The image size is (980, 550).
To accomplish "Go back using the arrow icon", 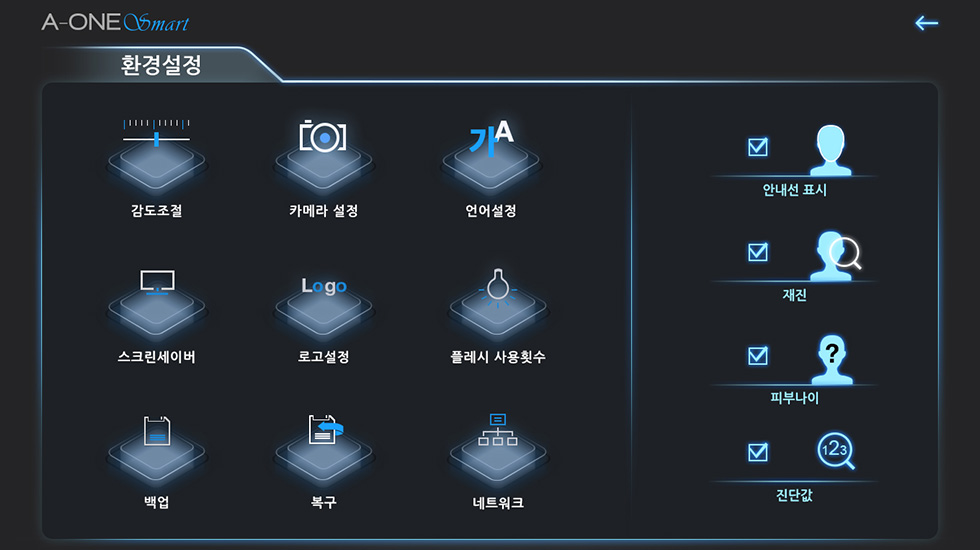I will [x=926, y=23].
